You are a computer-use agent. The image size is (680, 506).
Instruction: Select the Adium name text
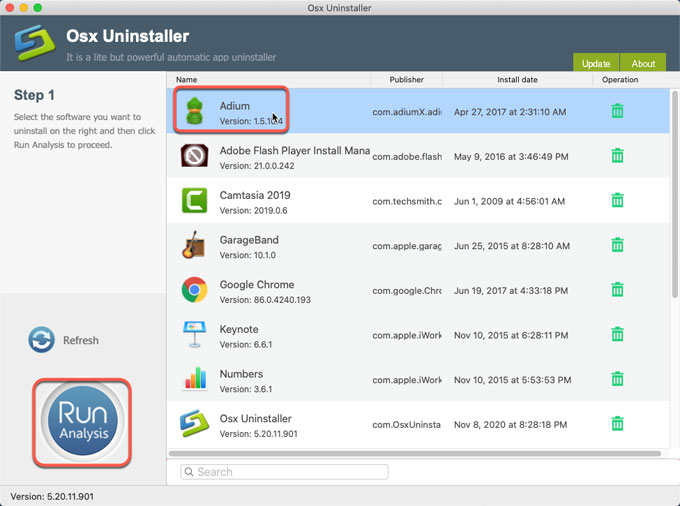(235, 106)
